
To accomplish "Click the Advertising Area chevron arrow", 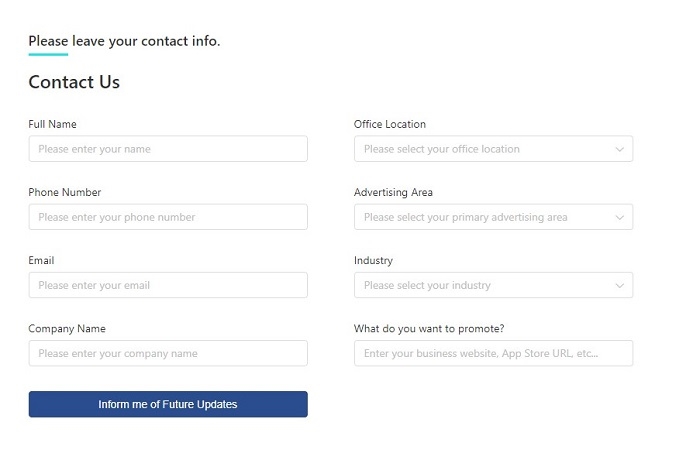I will [x=619, y=217].
